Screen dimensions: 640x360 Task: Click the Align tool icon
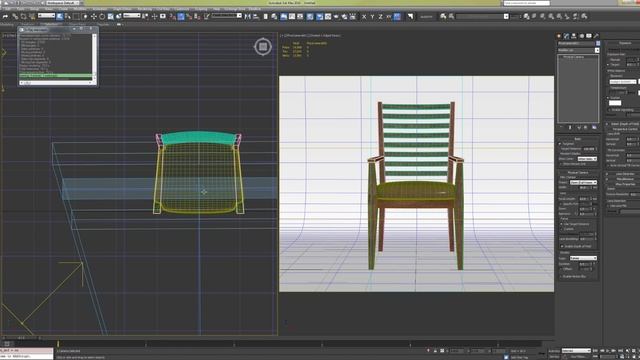pyautogui.click(x=256, y=16)
